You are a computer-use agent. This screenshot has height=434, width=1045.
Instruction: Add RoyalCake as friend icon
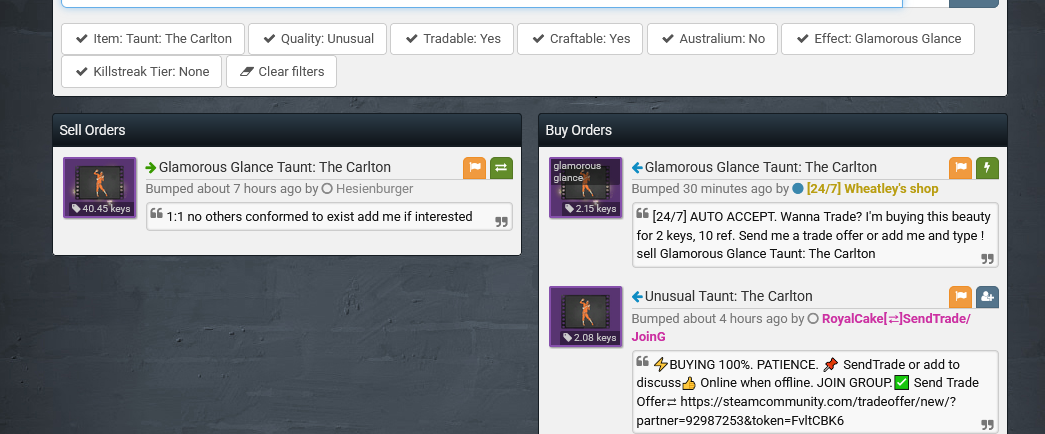pos(988,297)
